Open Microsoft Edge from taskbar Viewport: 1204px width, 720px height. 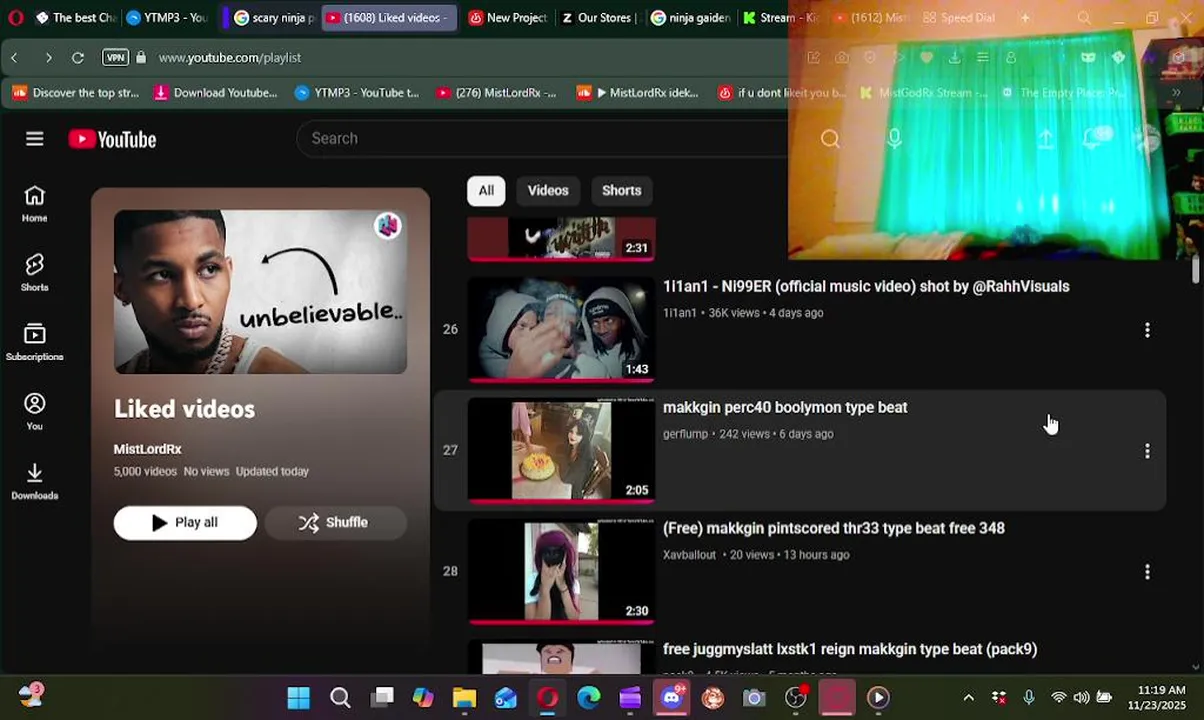pos(588,698)
